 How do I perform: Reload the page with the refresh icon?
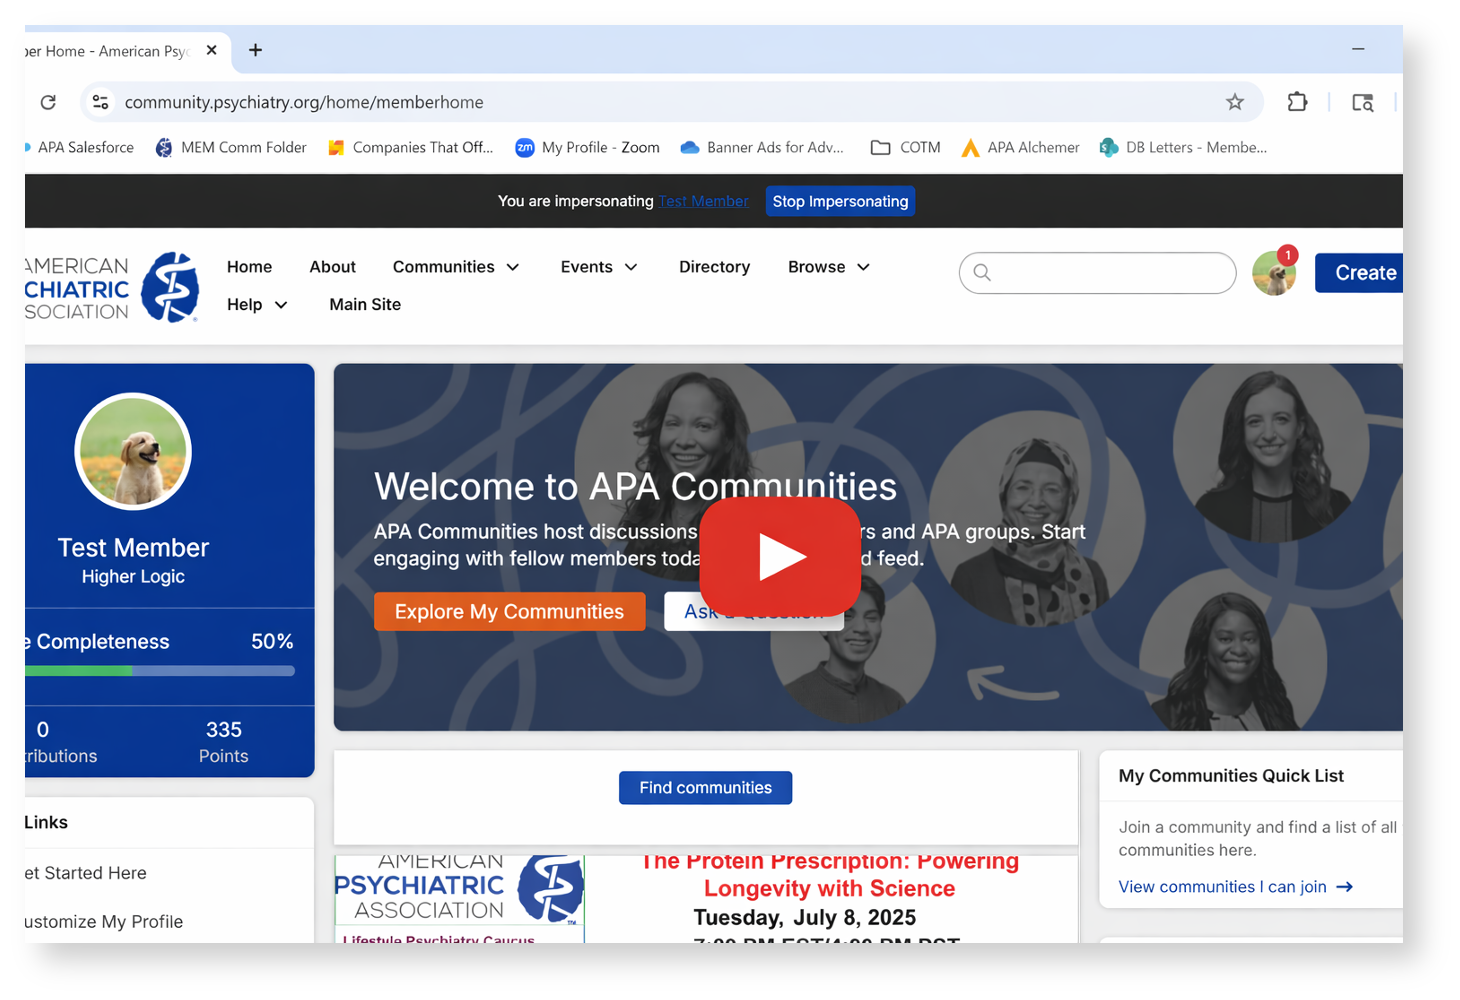tap(48, 102)
